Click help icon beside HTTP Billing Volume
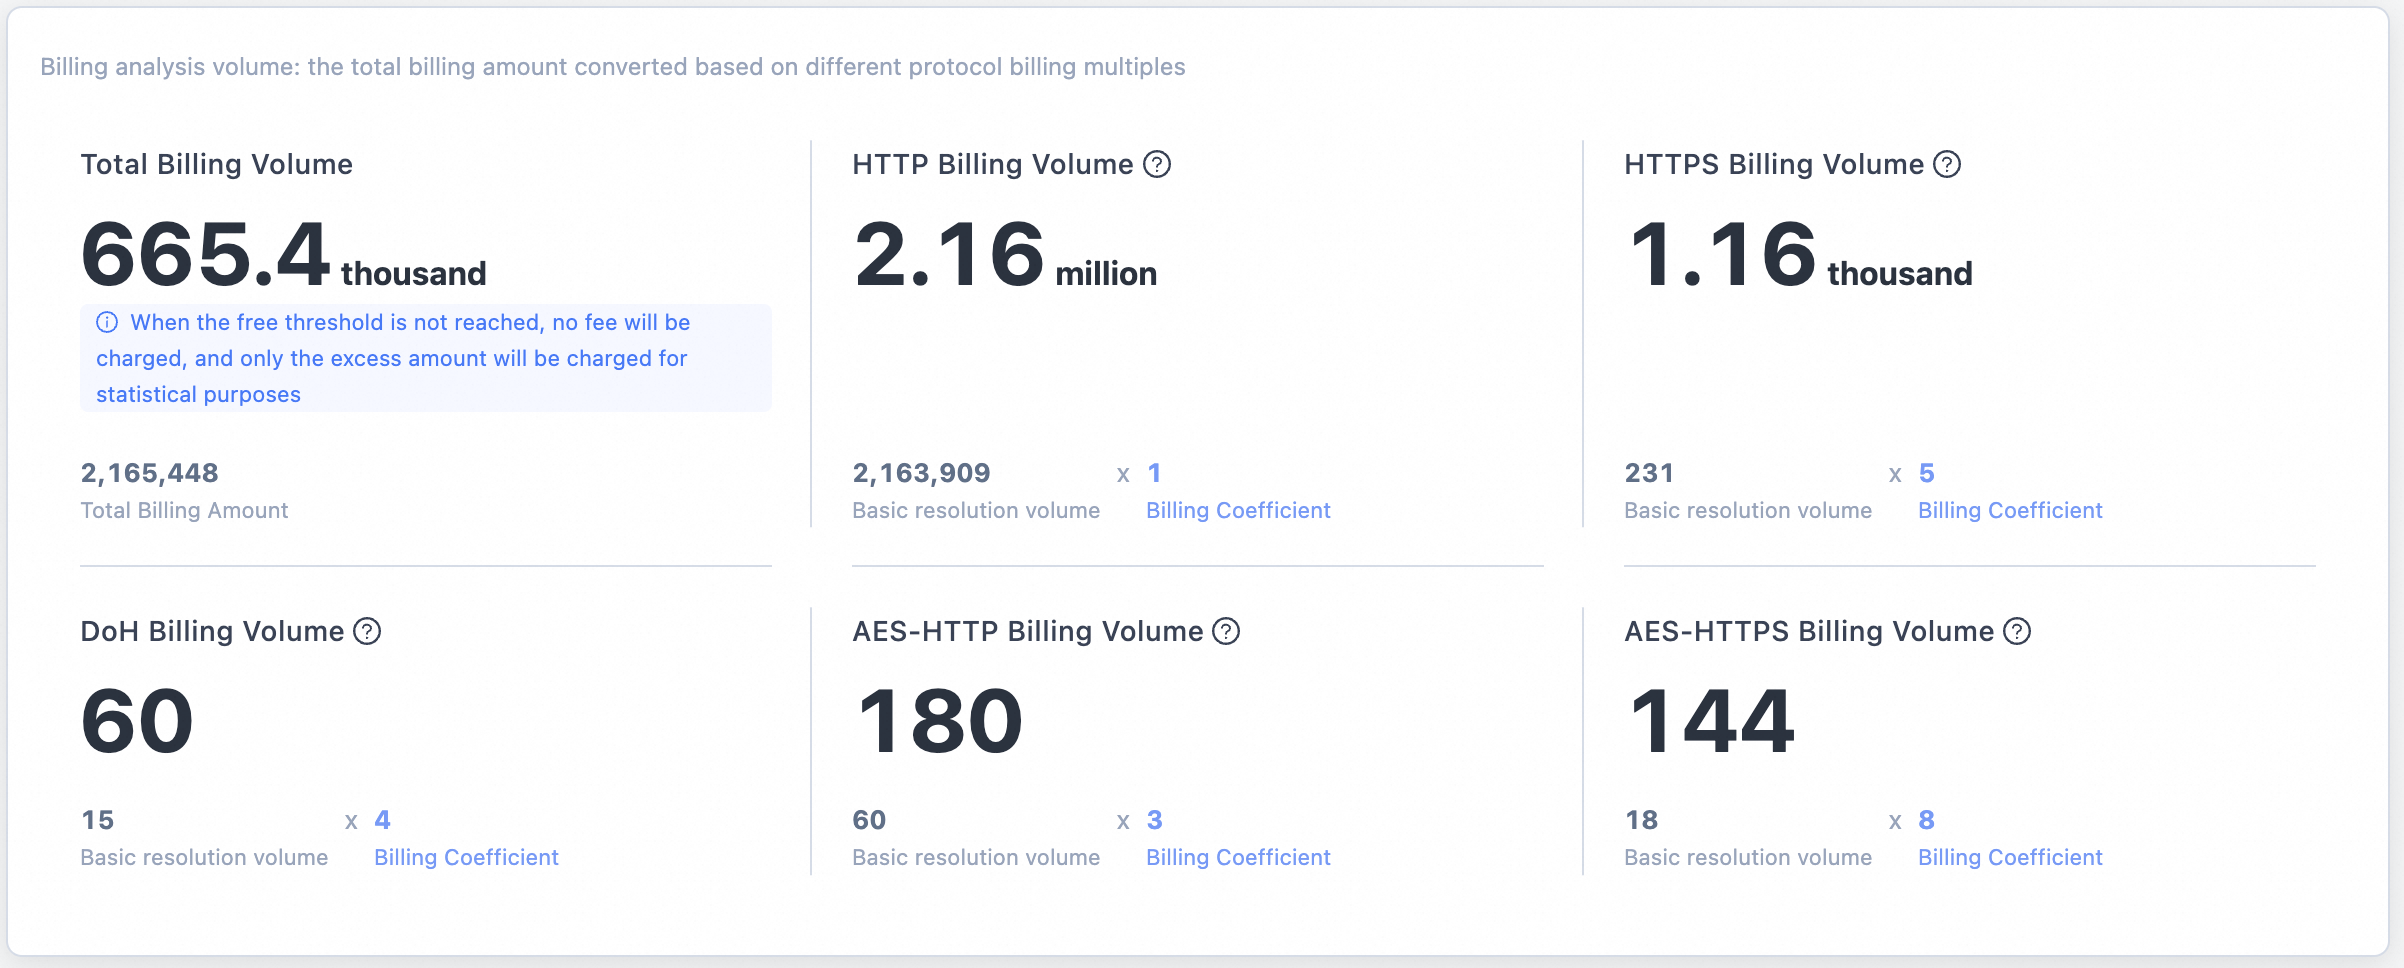2404x968 pixels. tap(1157, 164)
